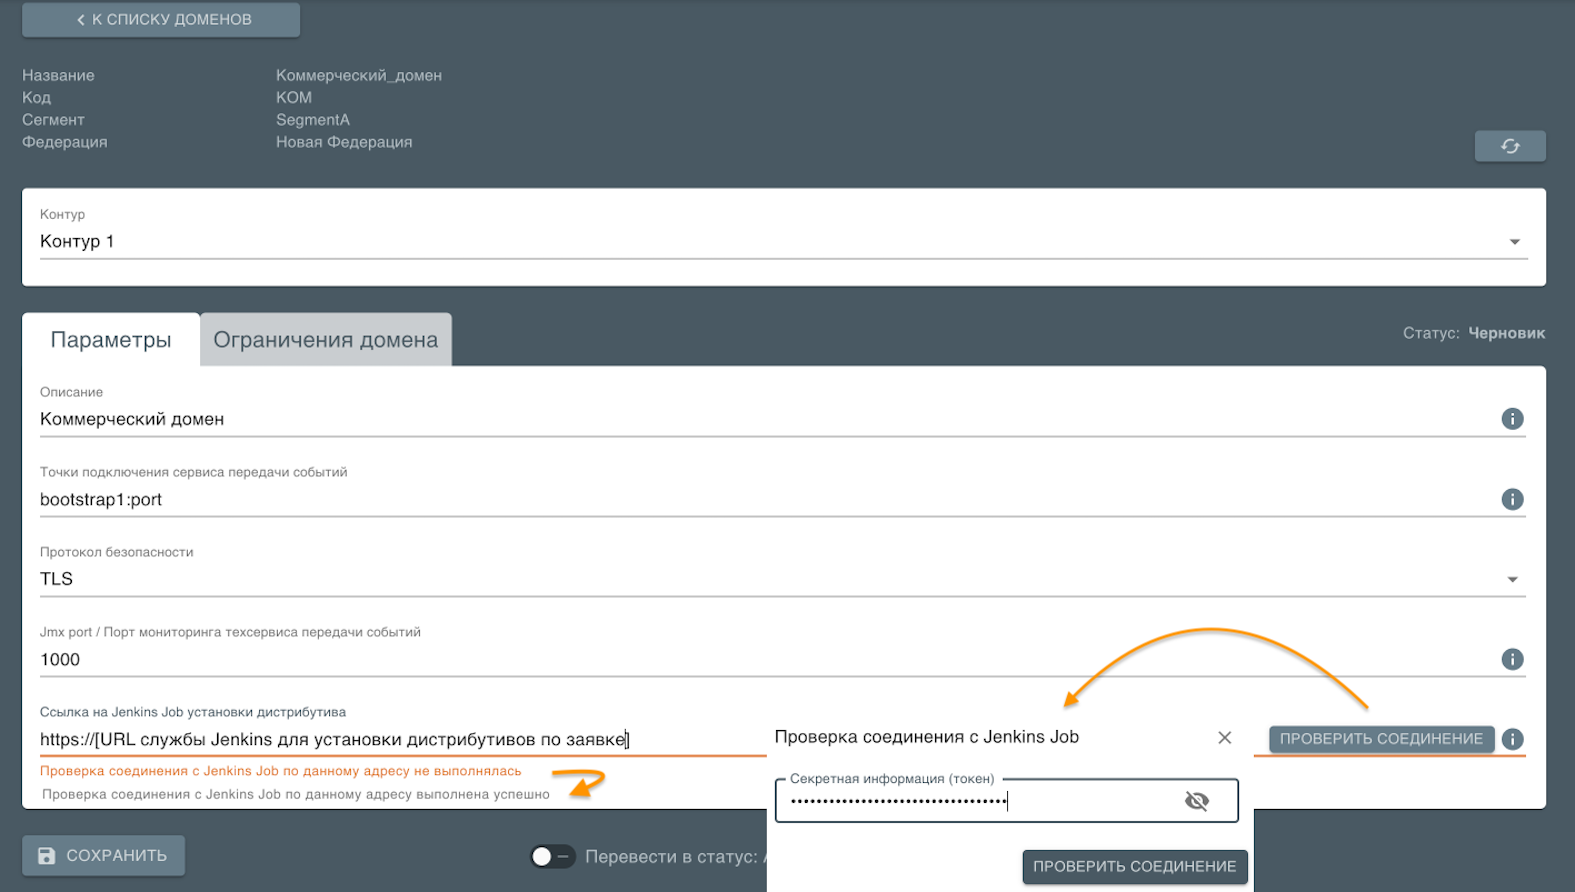Screen dimensions: 1575x892
Task: Select the Параметры tab
Action: 111,340
